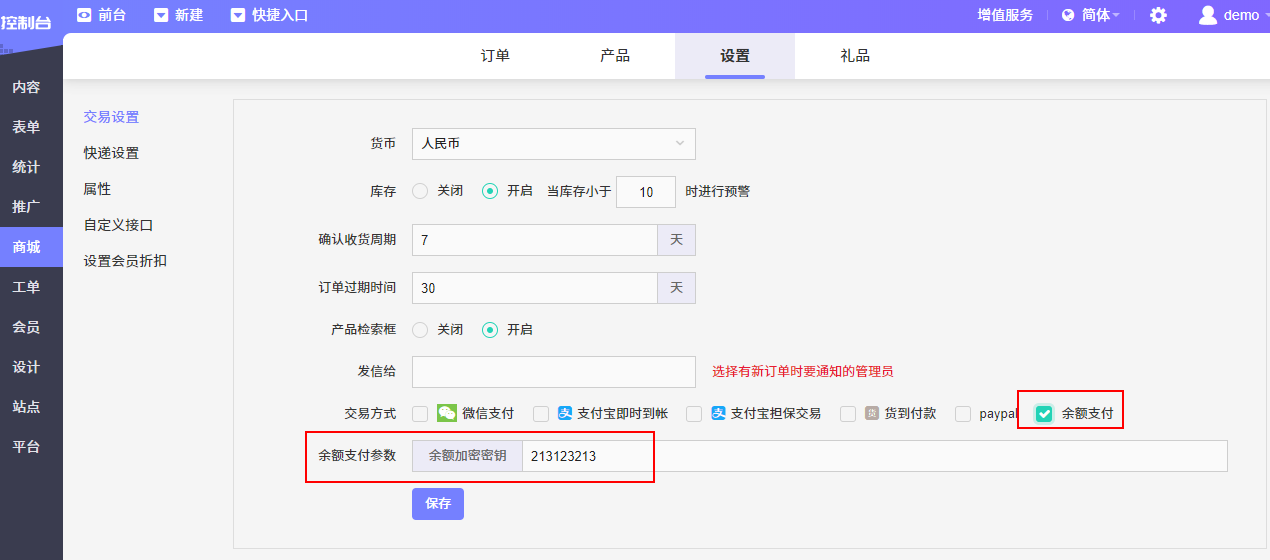Select 关闭 radio for 产品检索框
1270x560 pixels.
[420, 329]
